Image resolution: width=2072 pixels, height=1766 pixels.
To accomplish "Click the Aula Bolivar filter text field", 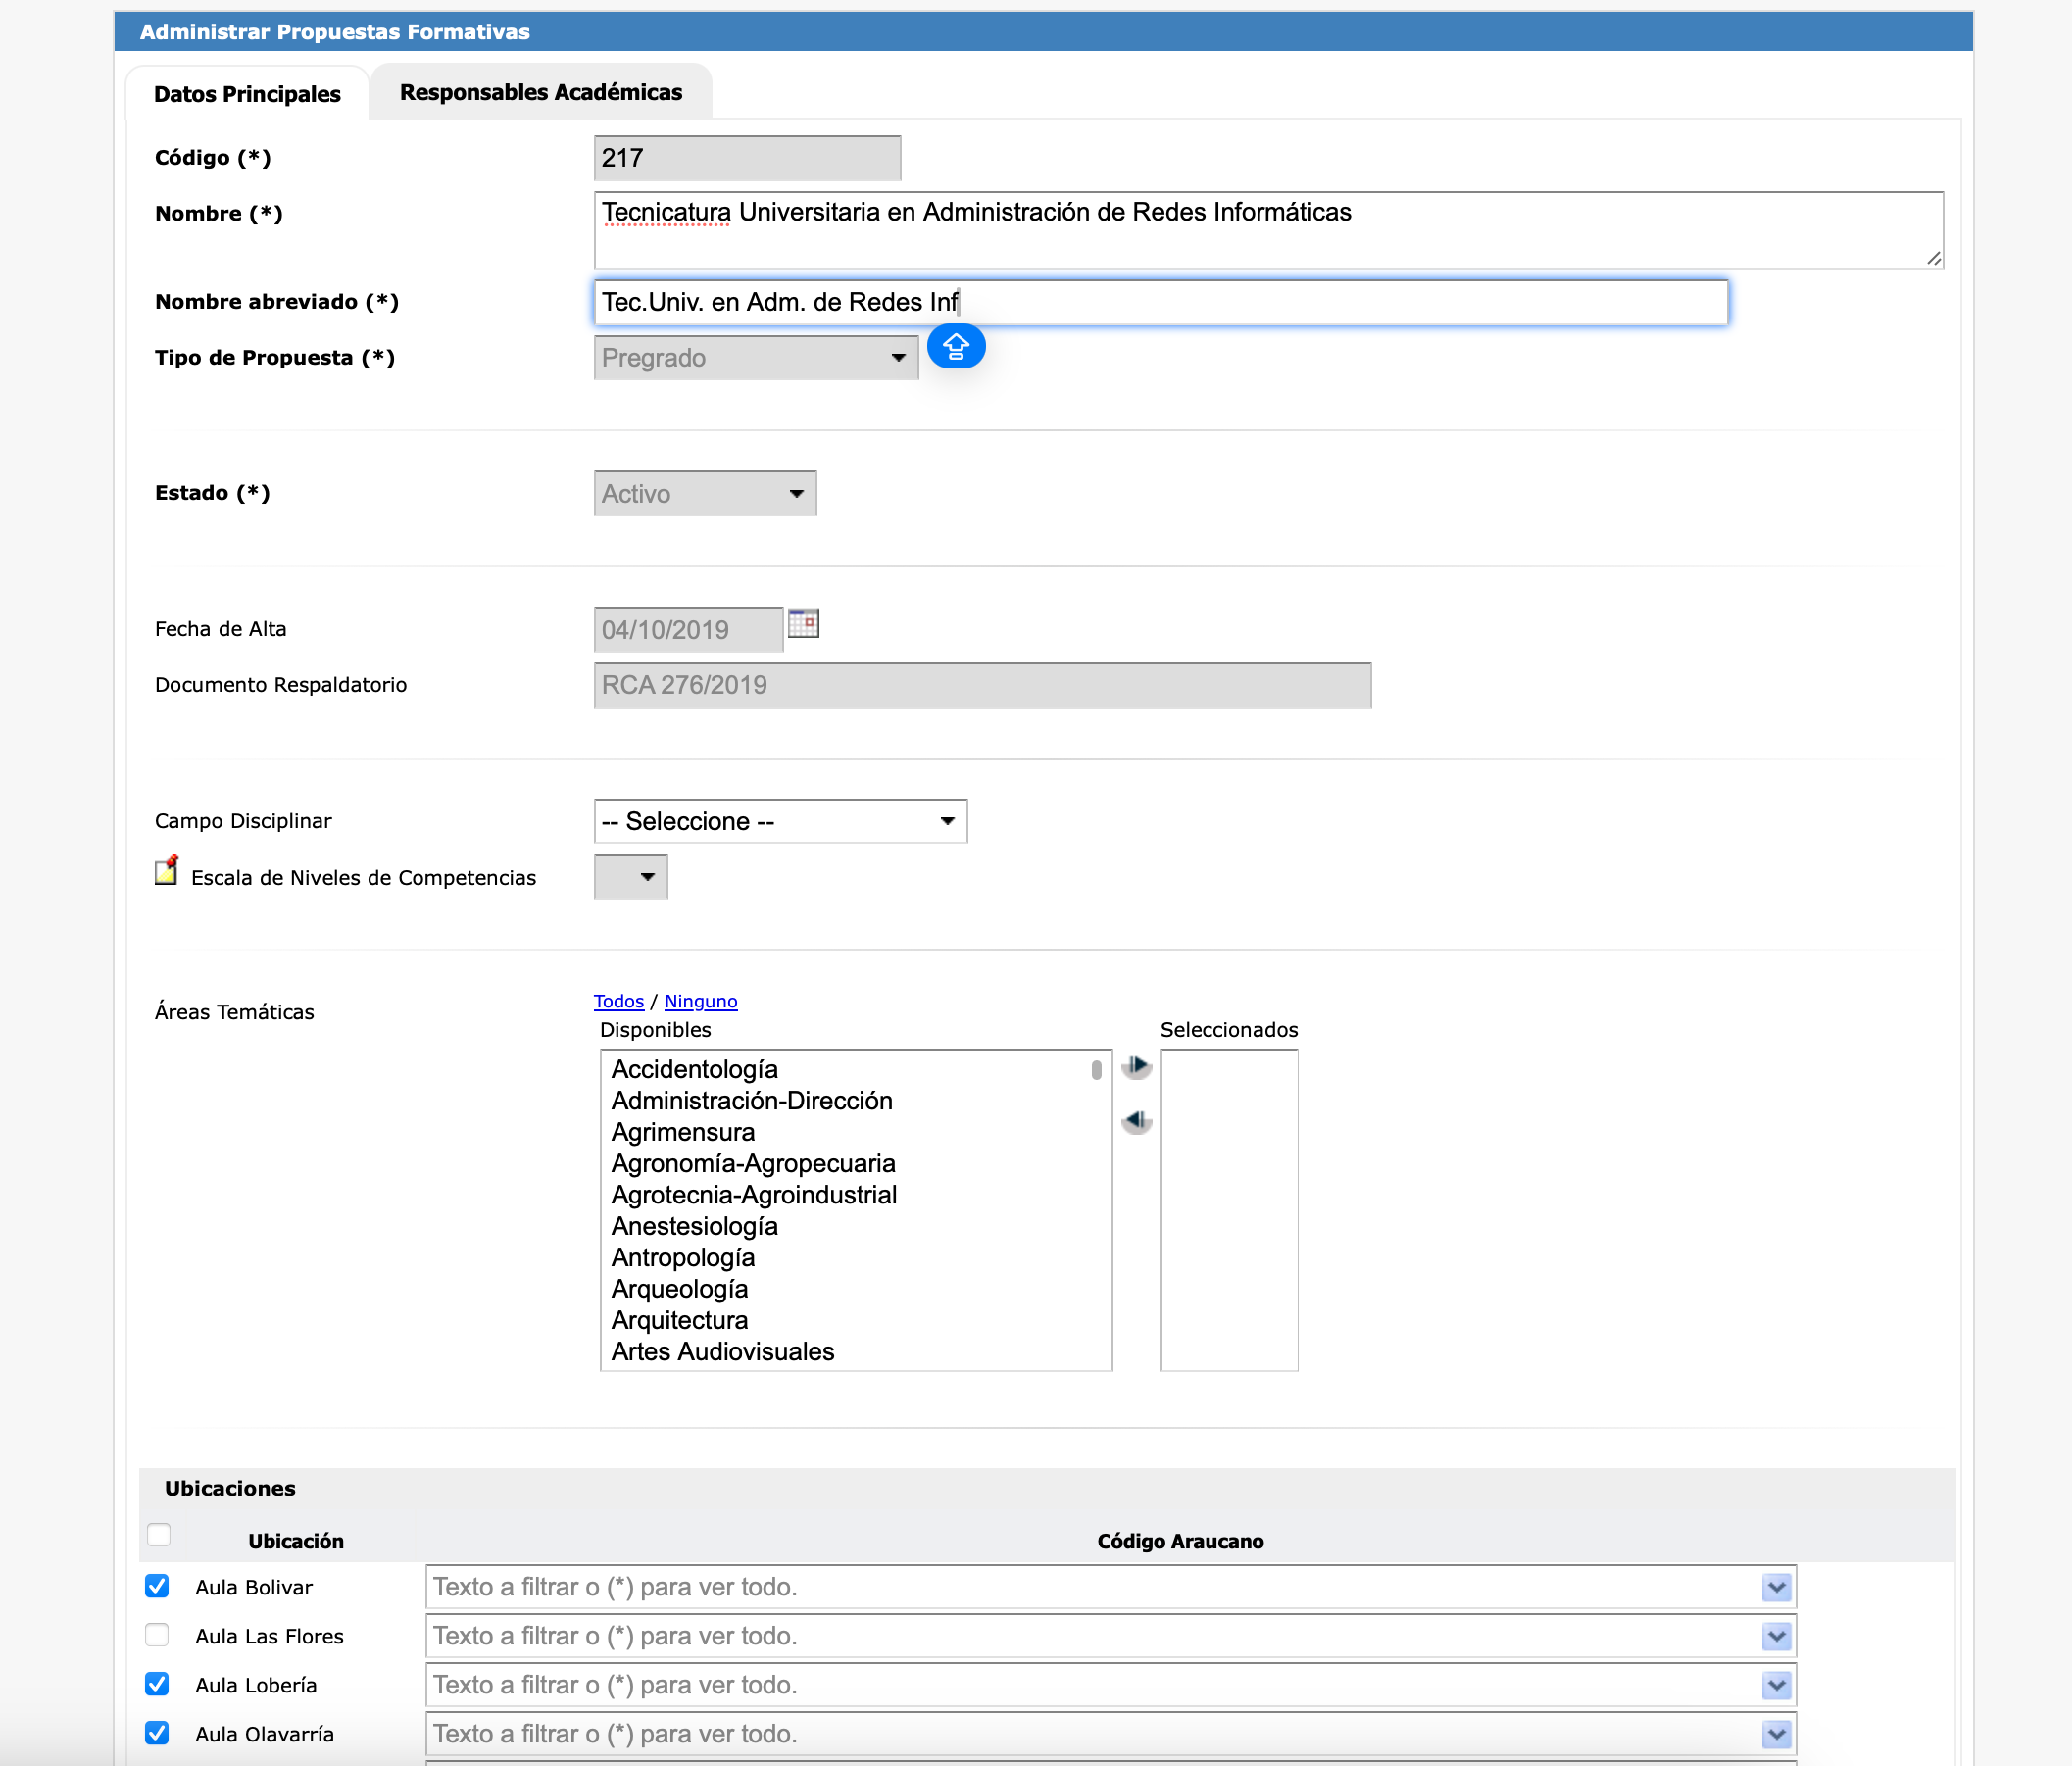I will [1095, 1587].
